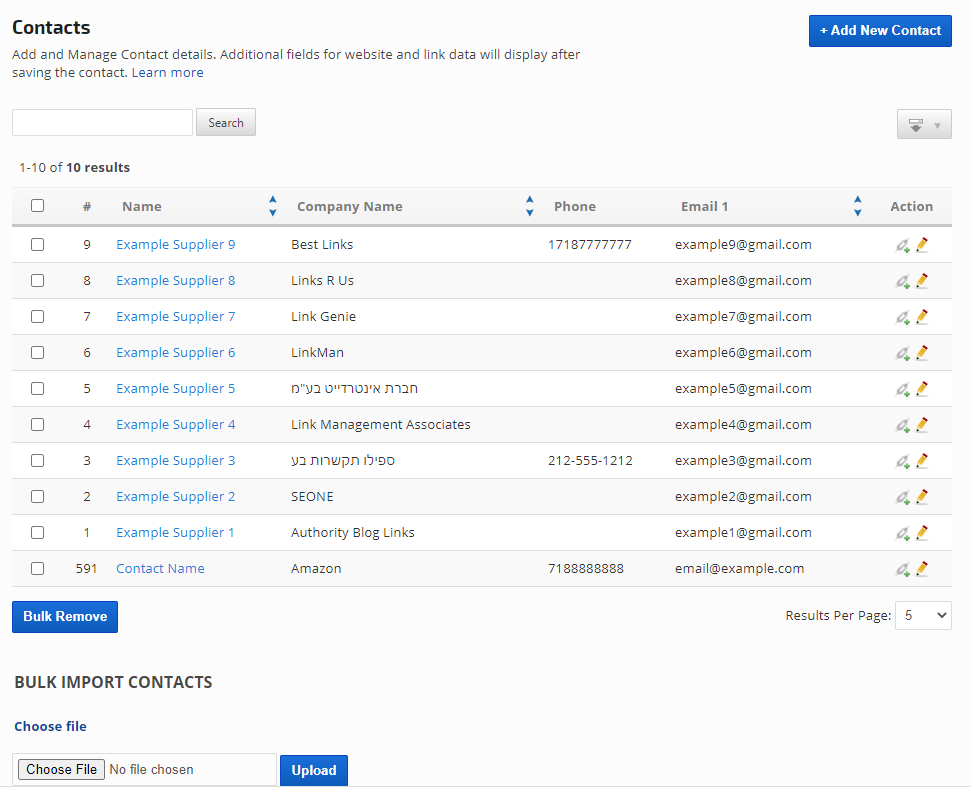971x789 pixels.
Task: Open the Results Per Page dropdown
Action: (922, 616)
